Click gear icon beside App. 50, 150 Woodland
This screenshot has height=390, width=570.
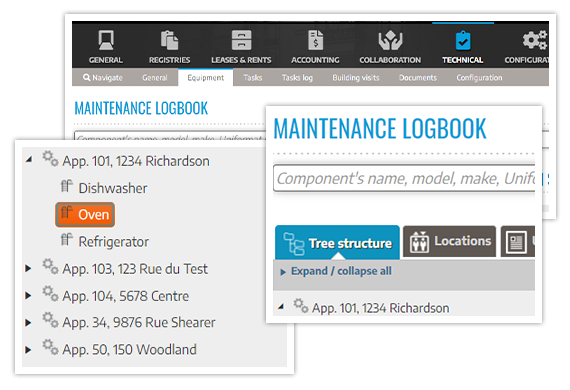point(50,347)
